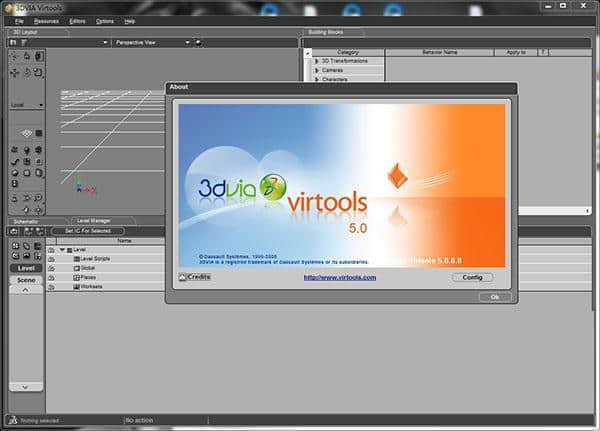The width and height of the screenshot is (600, 431).
Task: Click the Ok button in About dialog
Action: tap(494, 297)
